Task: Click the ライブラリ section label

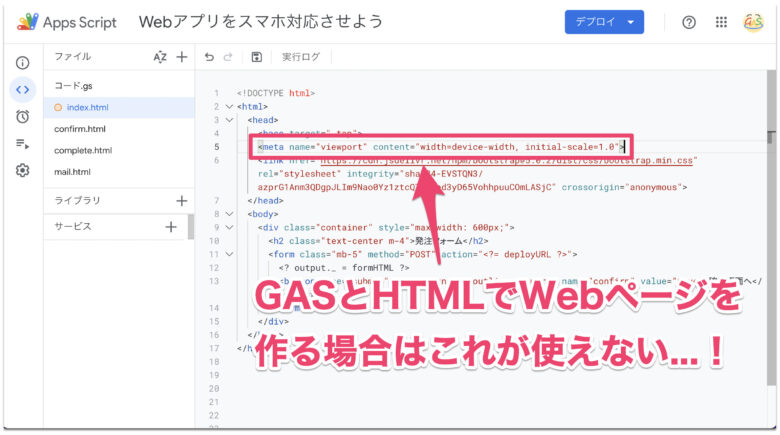Action: [77, 200]
